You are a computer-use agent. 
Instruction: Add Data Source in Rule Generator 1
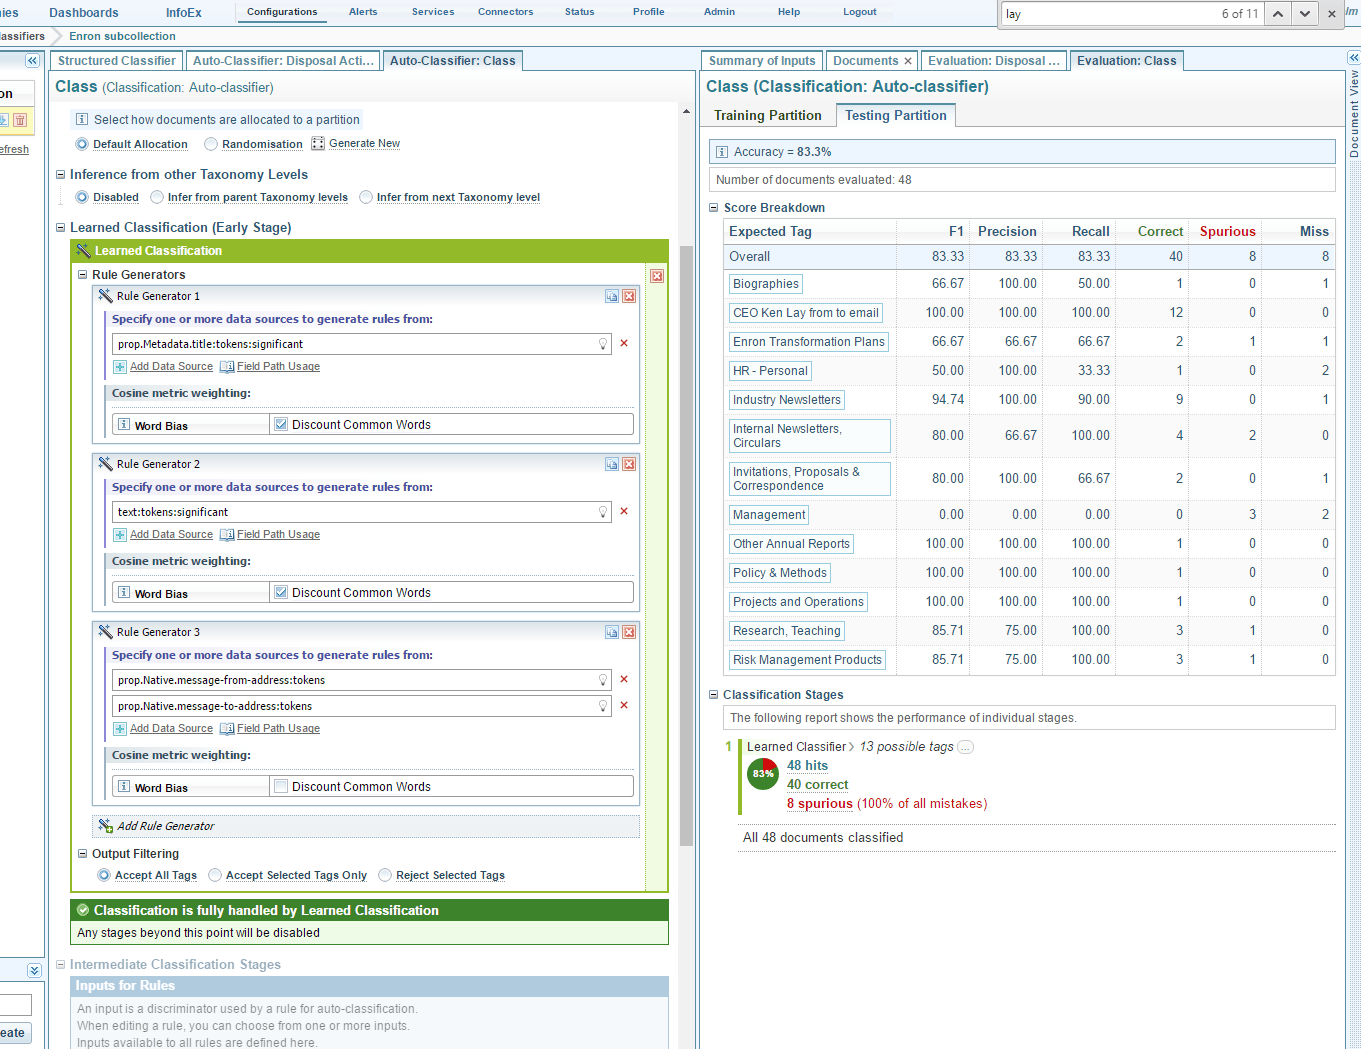tap(171, 367)
